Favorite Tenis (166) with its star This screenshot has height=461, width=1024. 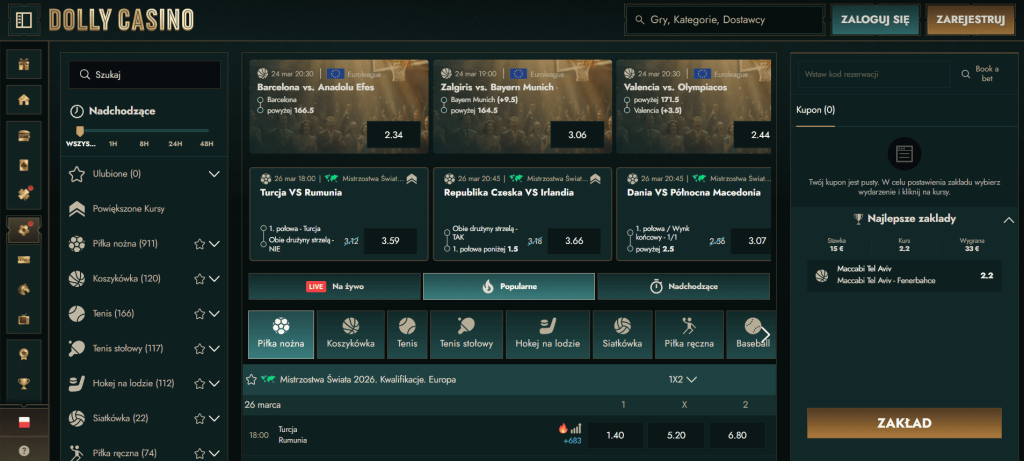200,313
